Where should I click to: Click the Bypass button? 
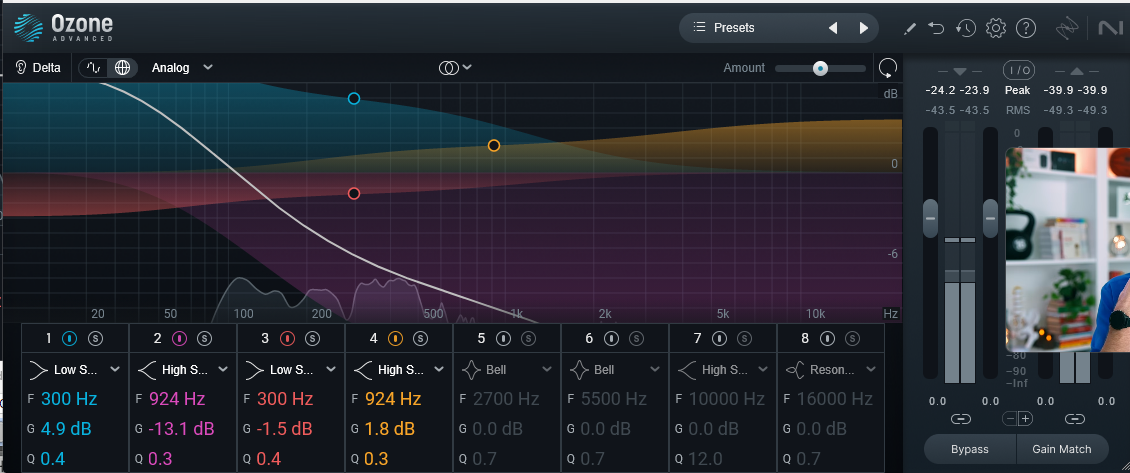pos(970,449)
